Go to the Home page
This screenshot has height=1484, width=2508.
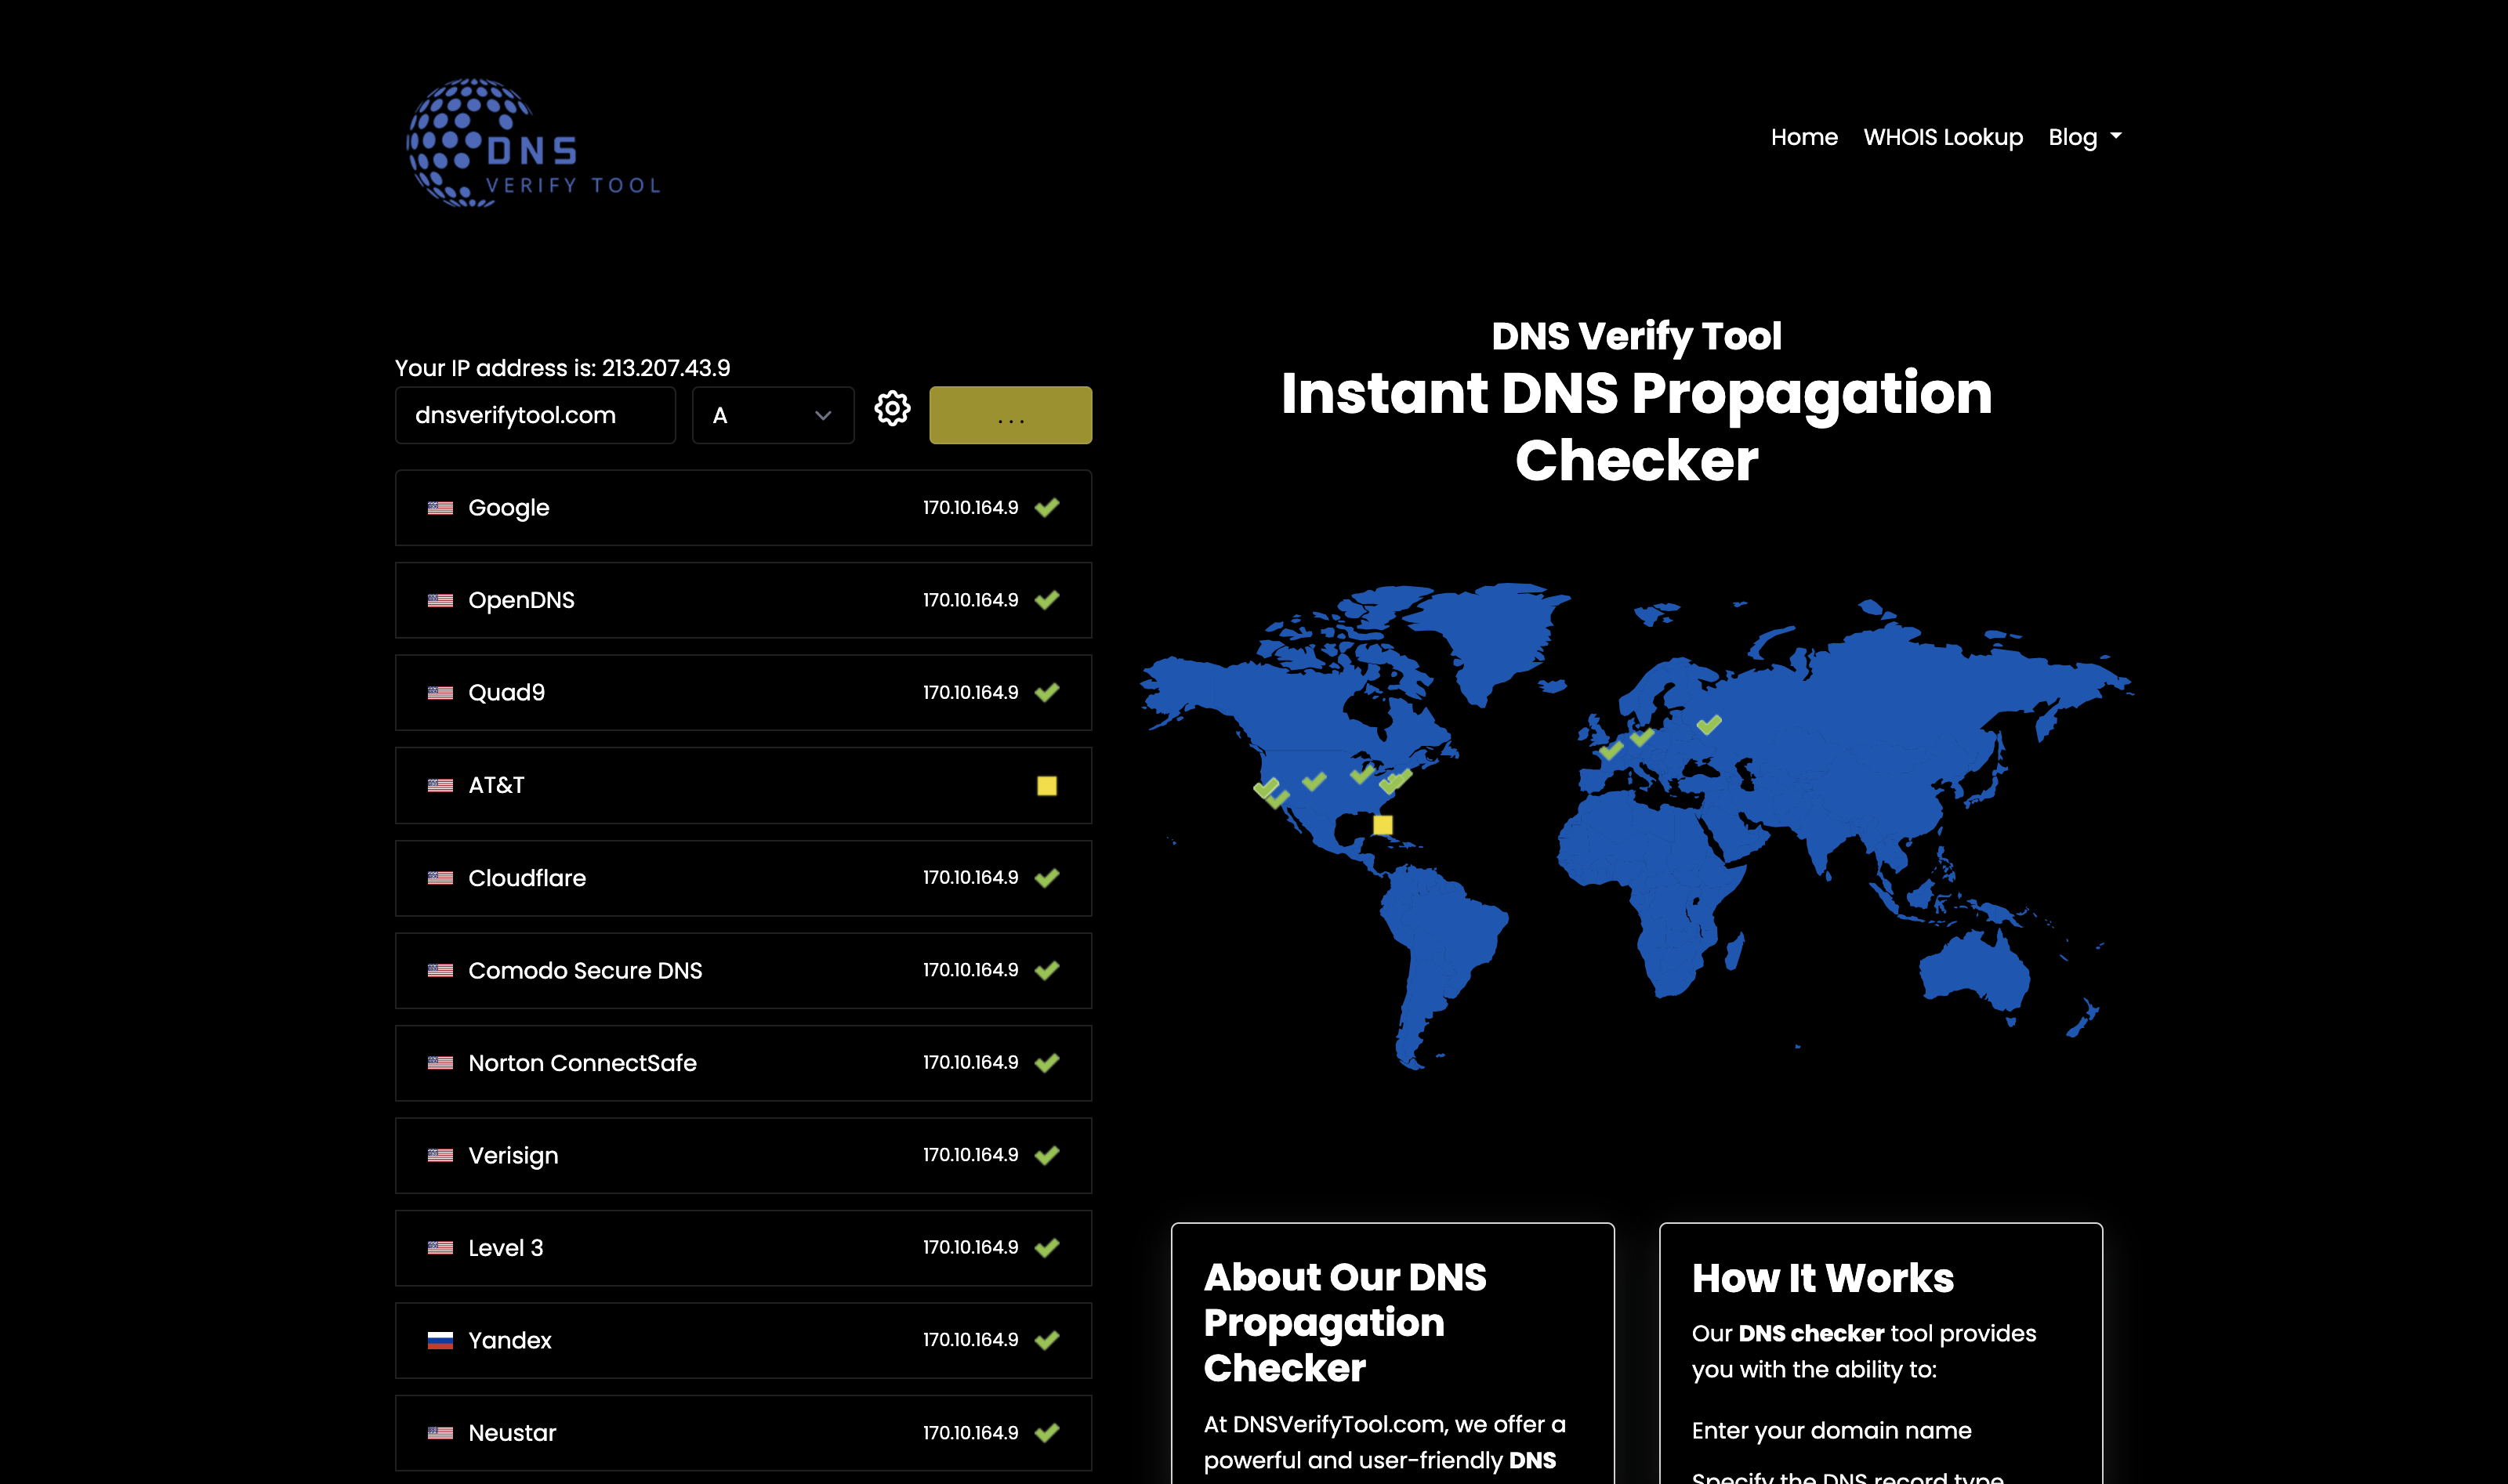click(x=1804, y=137)
